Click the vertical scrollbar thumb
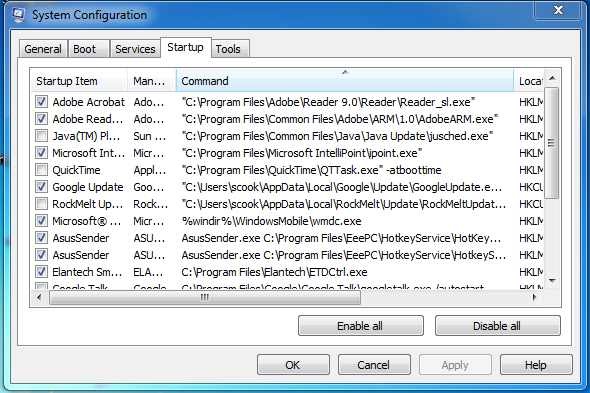The width and height of the screenshot is (590, 393). [x=552, y=143]
